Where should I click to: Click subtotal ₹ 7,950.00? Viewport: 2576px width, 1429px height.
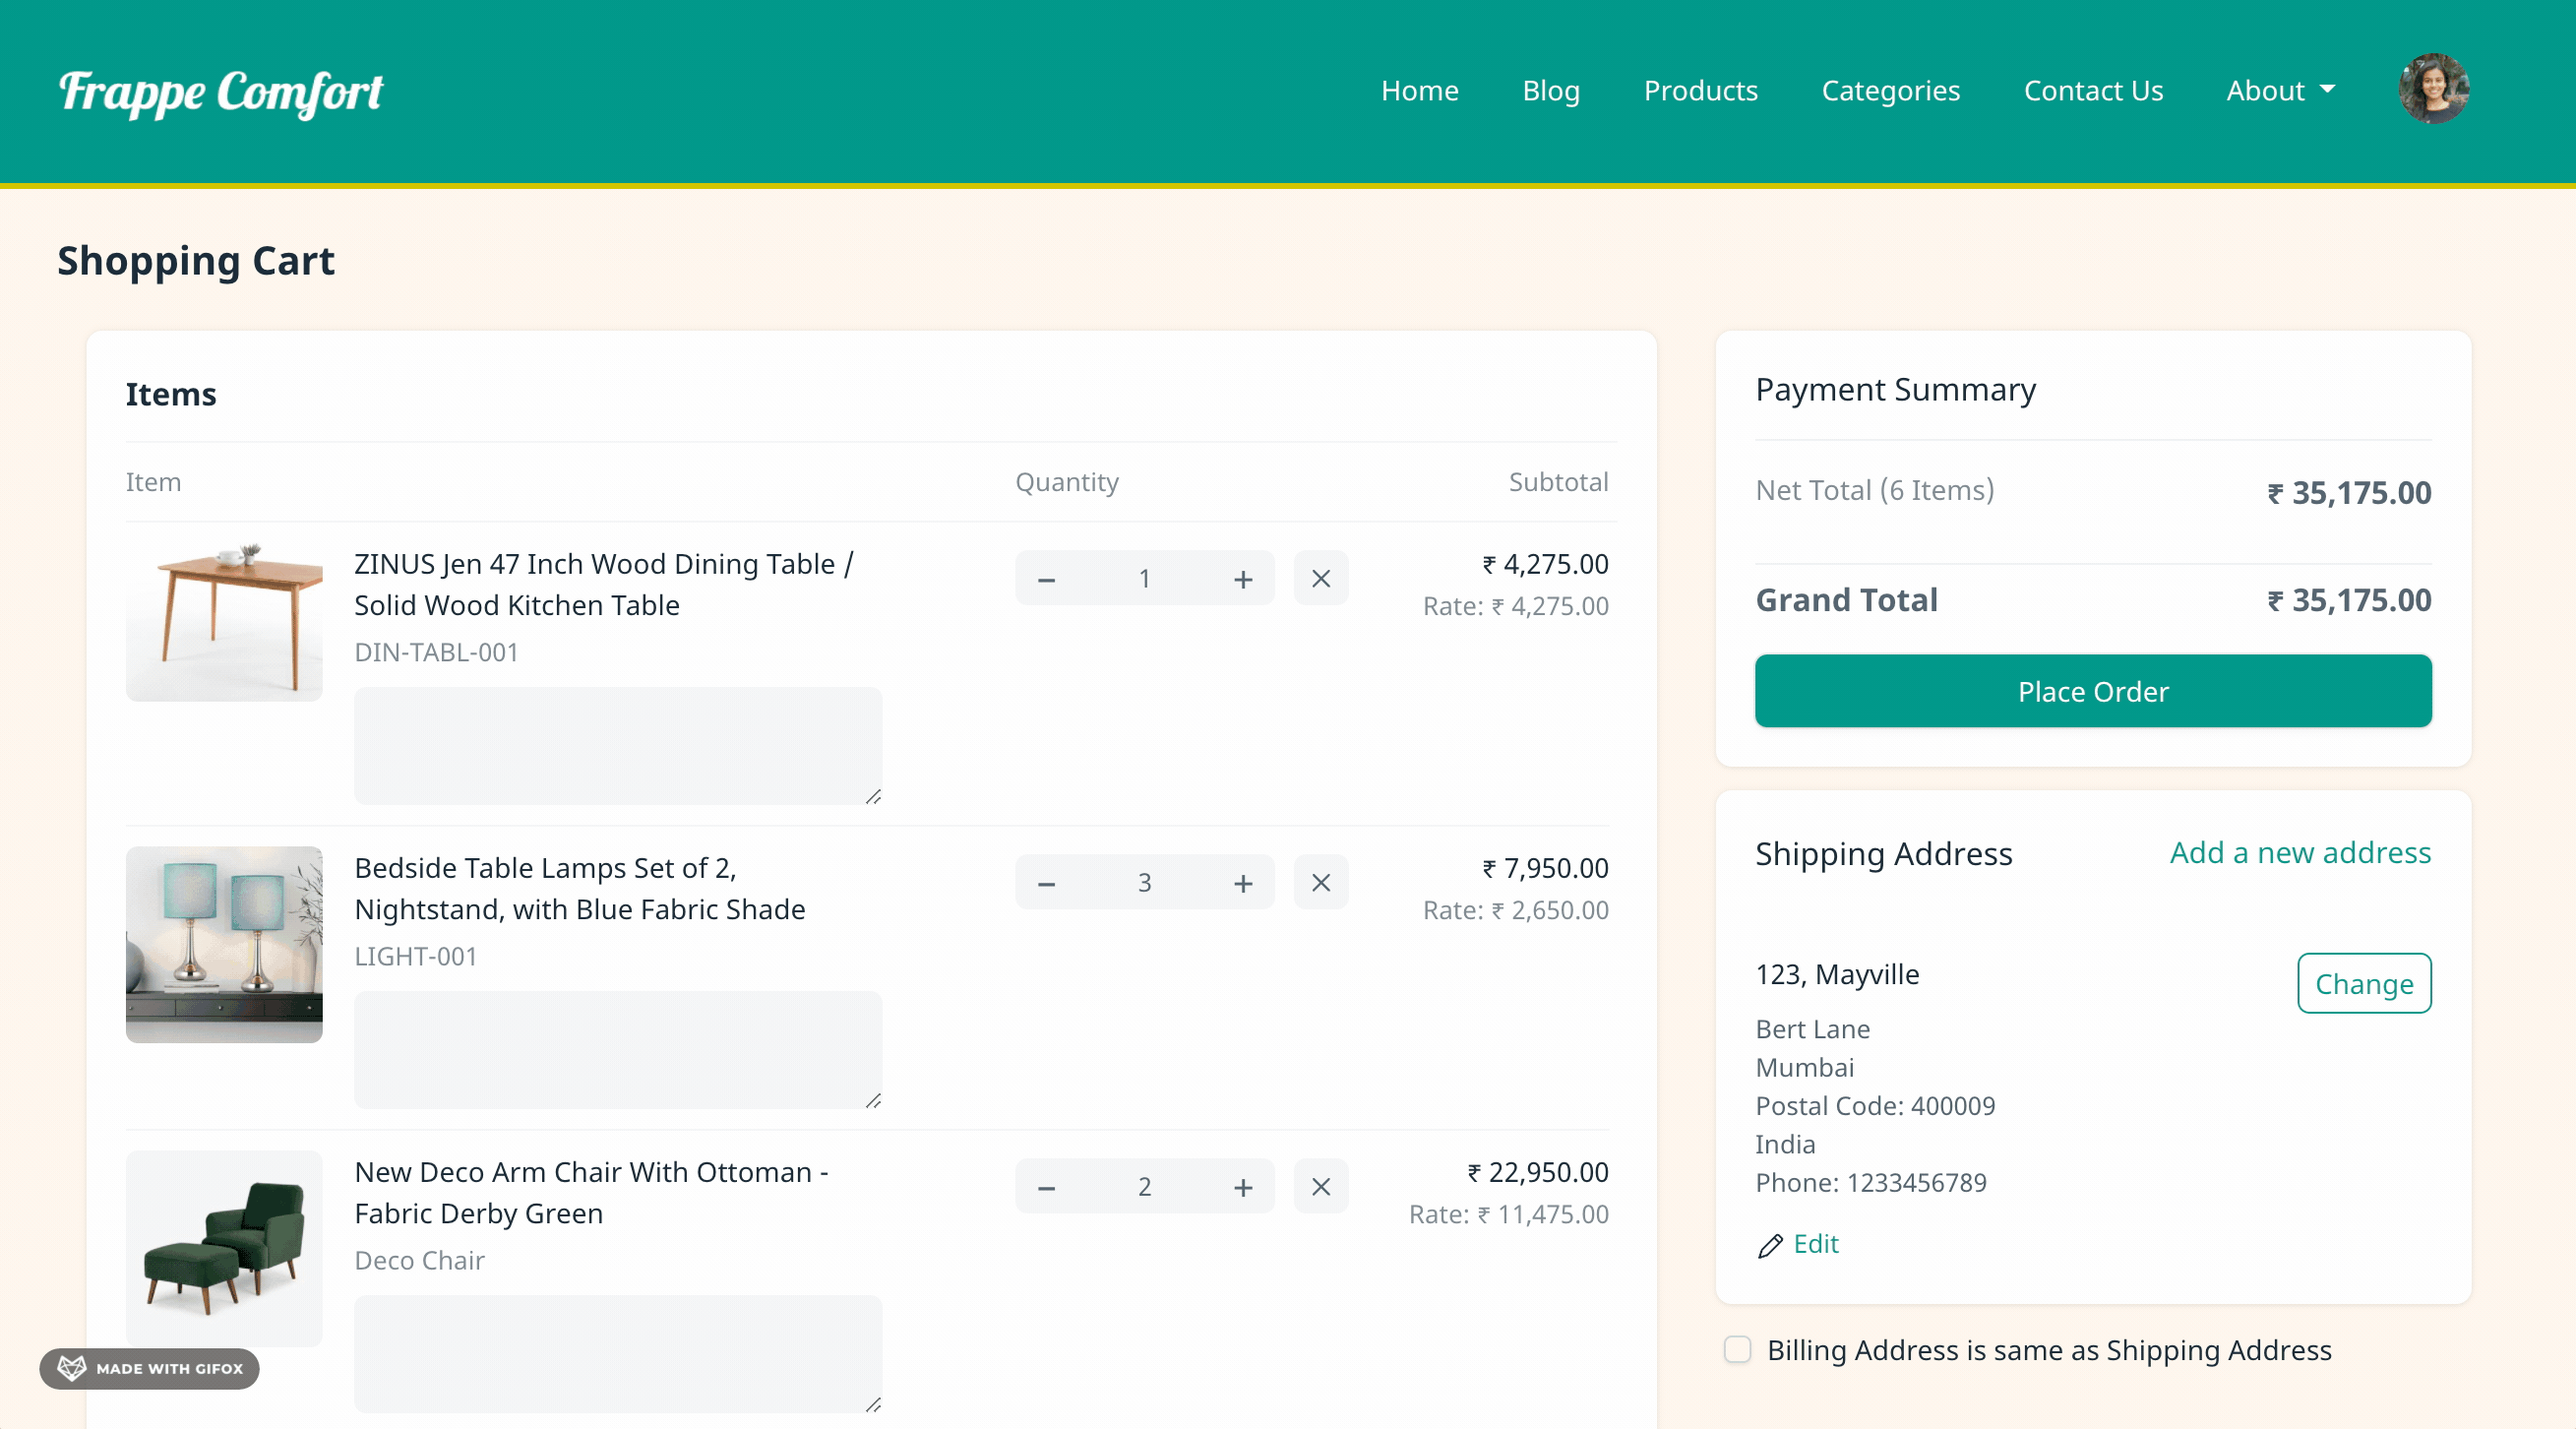[1545, 868]
